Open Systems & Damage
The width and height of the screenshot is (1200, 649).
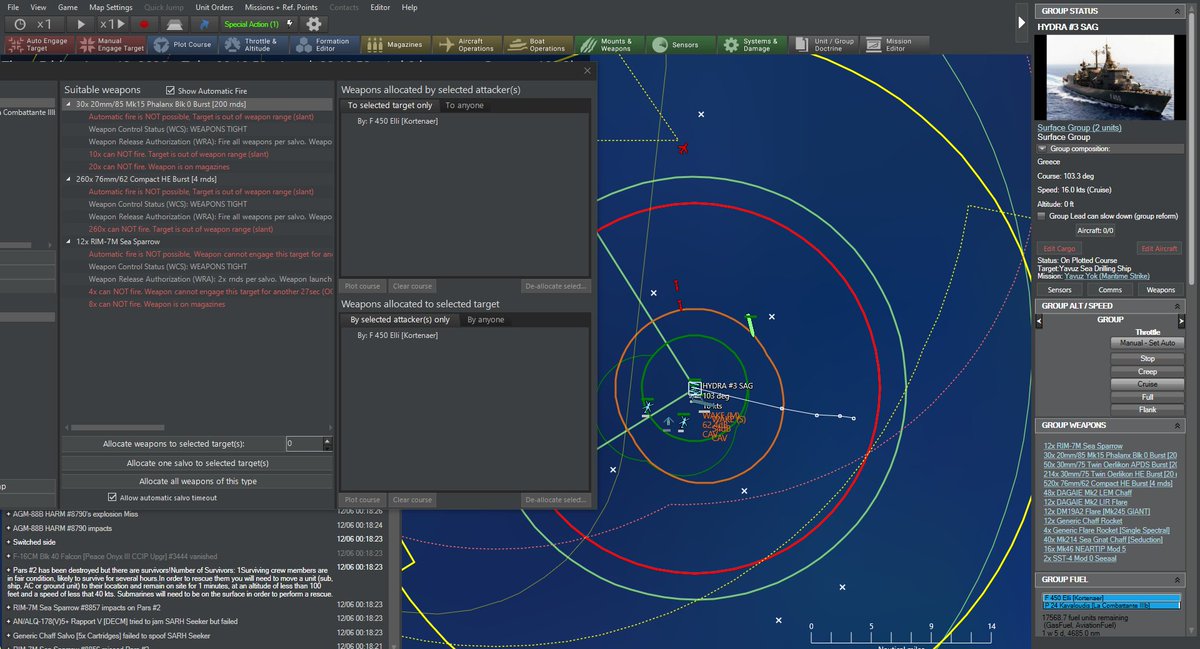pos(750,45)
